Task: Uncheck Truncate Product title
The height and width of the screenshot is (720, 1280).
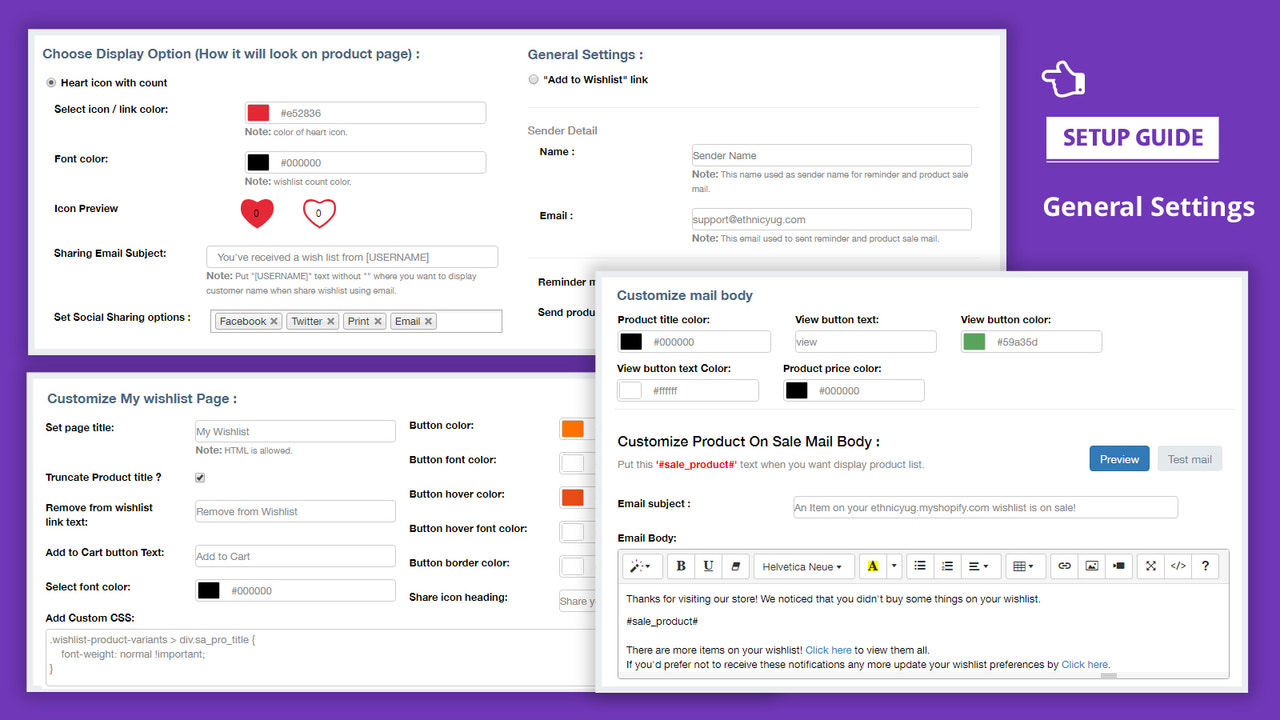Action: point(199,478)
